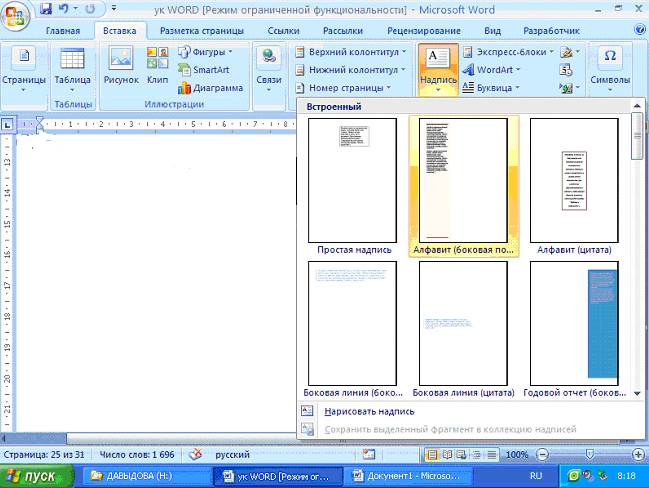649x488 pixels.
Task: Select the Простая надпись text box template
Action: [x=353, y=180]
